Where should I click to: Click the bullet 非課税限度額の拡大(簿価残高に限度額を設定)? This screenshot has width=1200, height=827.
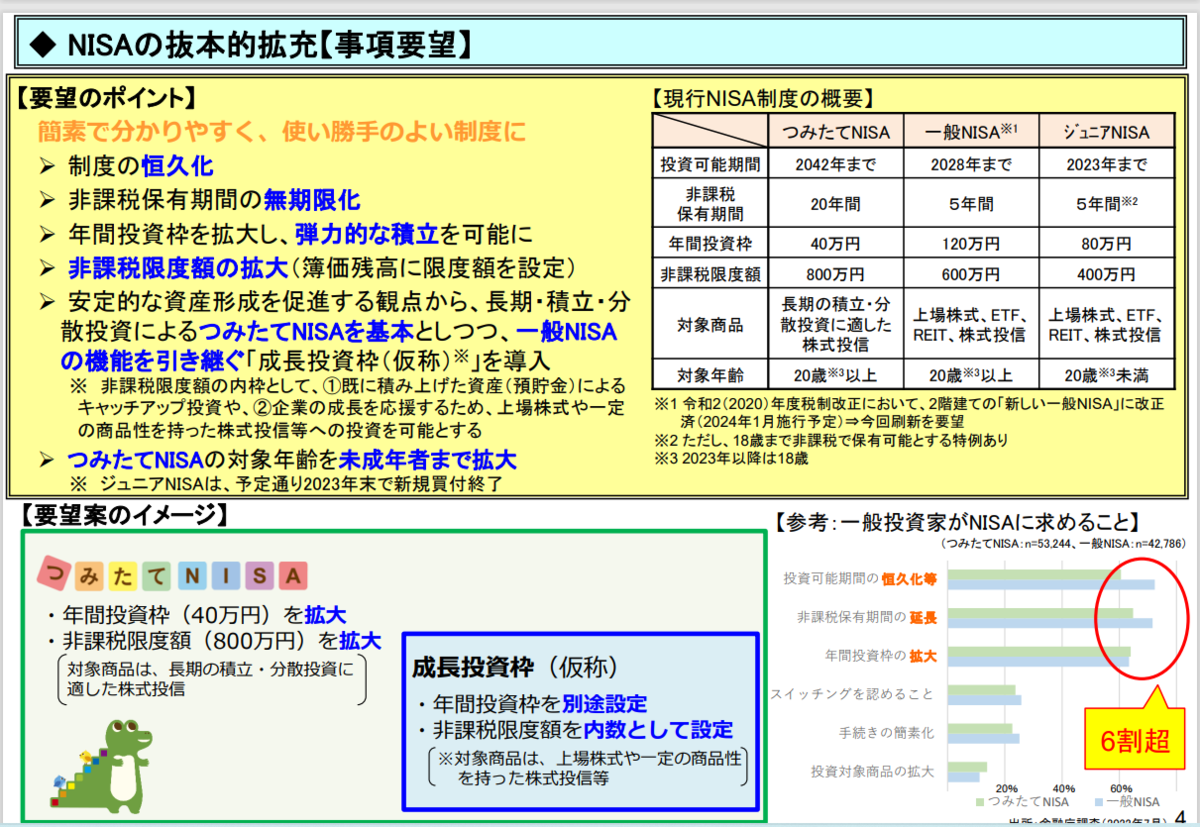click(307, 267)
